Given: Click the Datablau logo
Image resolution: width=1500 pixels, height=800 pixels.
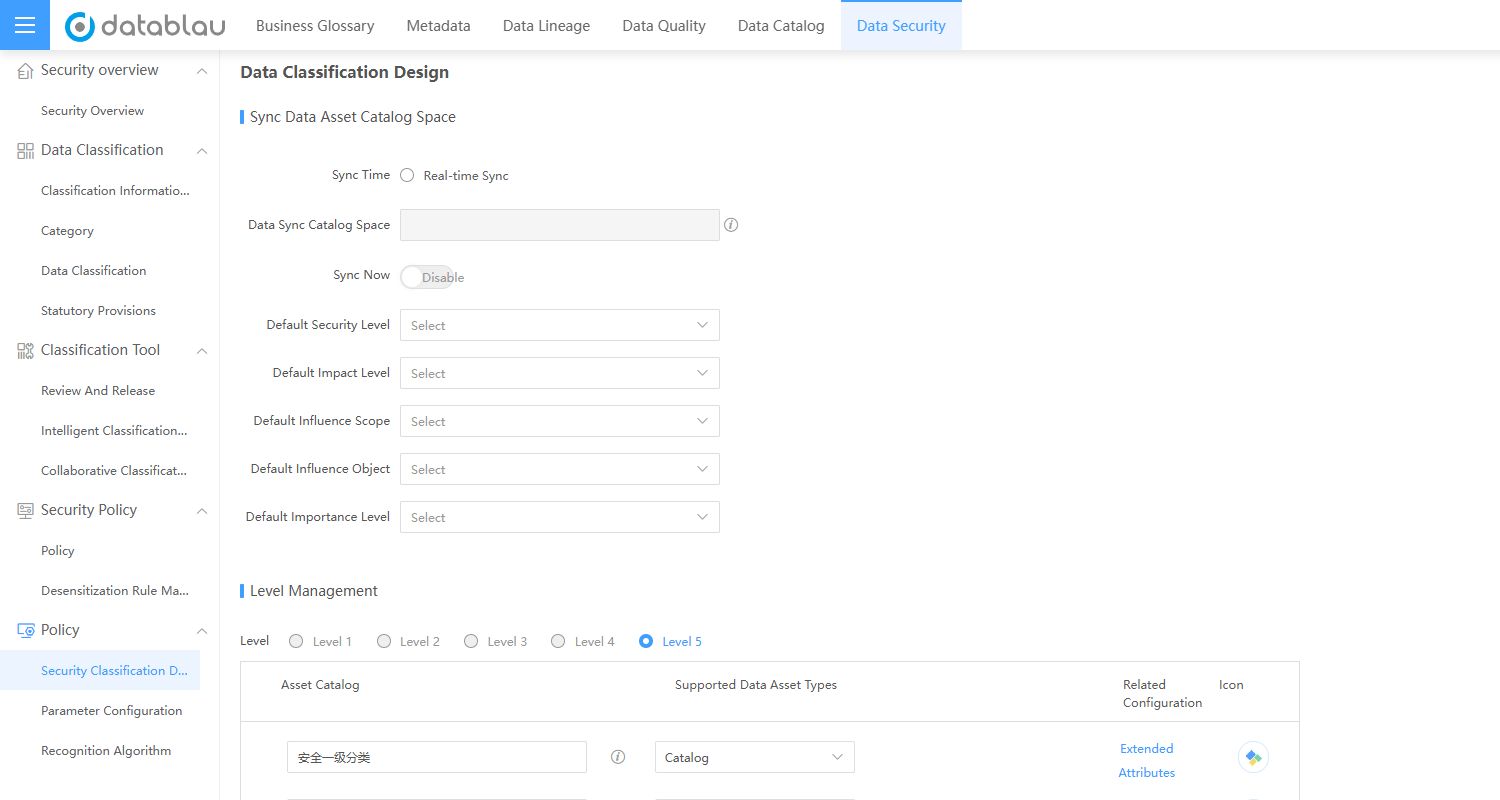Looking at the screenshot, I should point(145,26).
